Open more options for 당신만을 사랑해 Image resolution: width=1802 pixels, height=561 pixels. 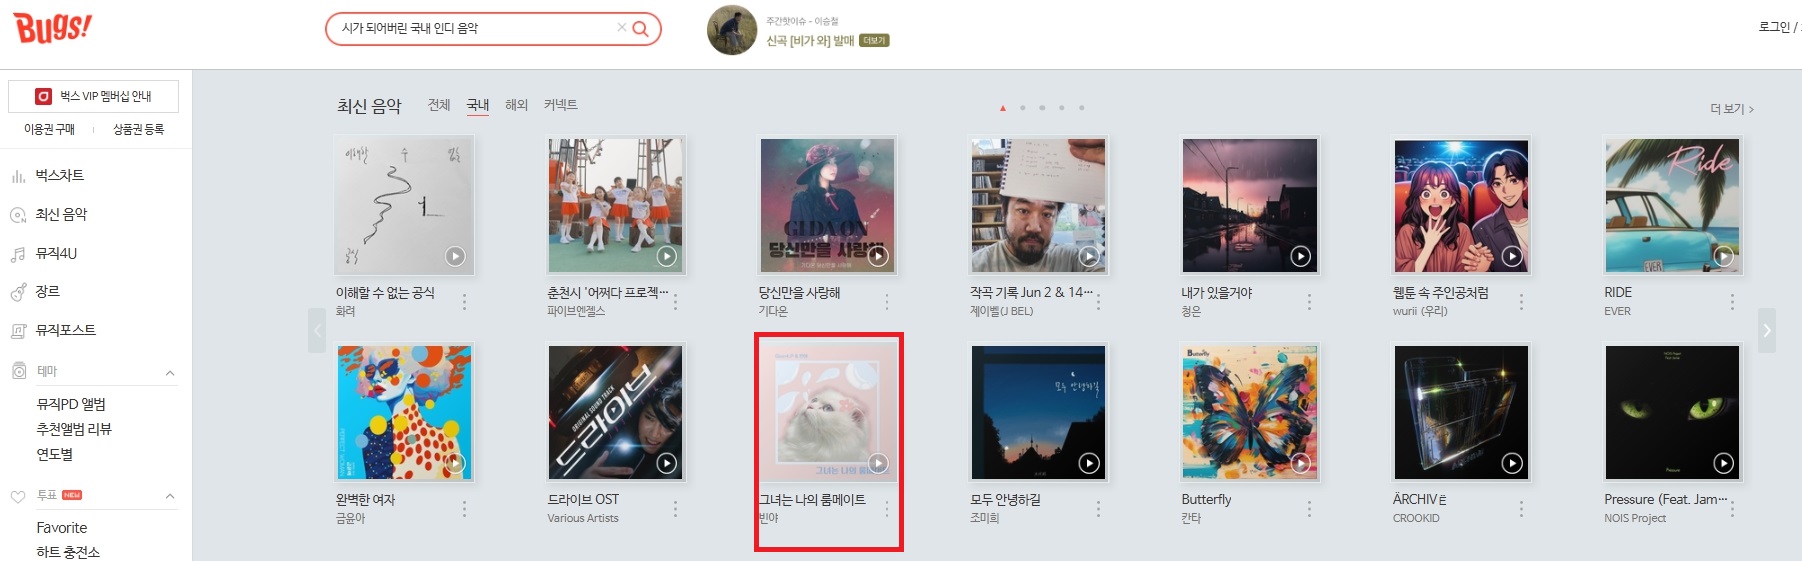tap(887, 301)
